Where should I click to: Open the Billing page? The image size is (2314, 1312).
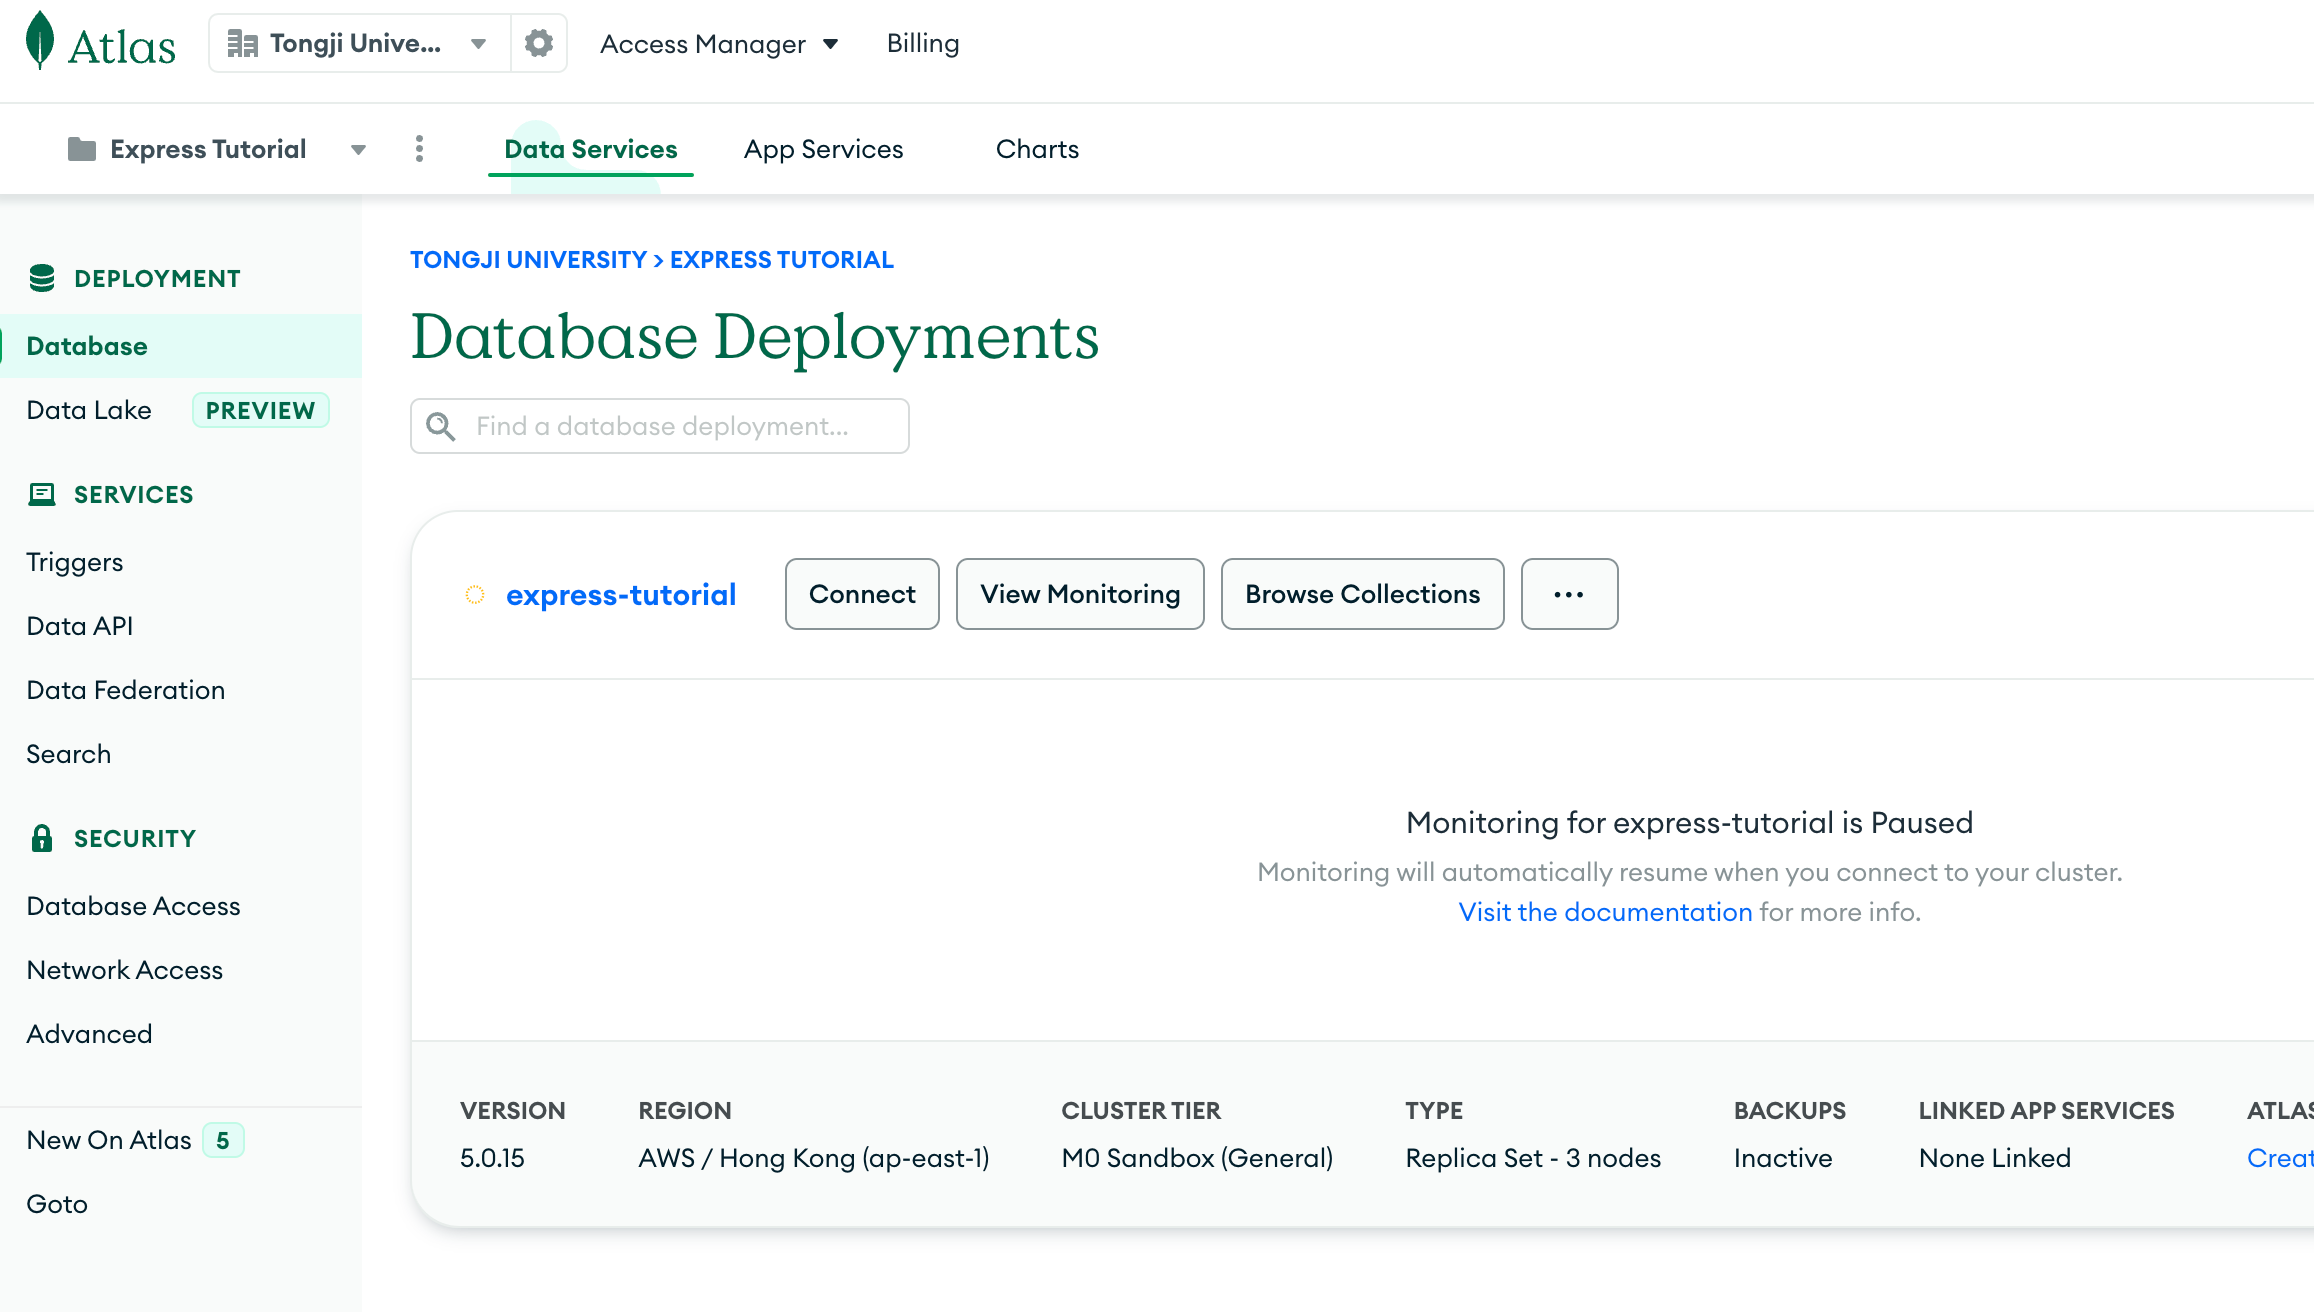pyautogui.click(x=923, y=43)
